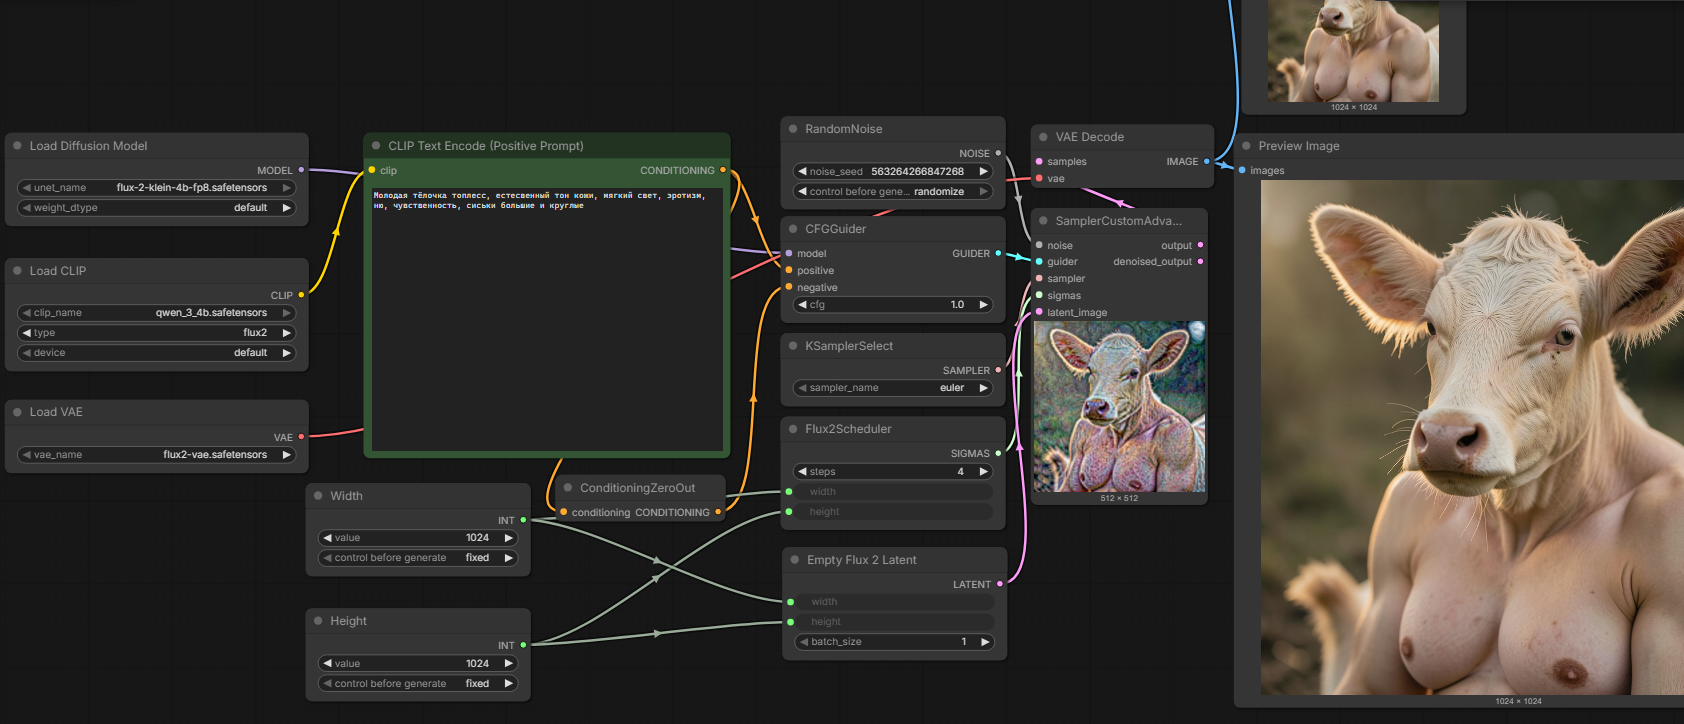
Task: Increase the Width node value
Action: [x=508, y=537]
